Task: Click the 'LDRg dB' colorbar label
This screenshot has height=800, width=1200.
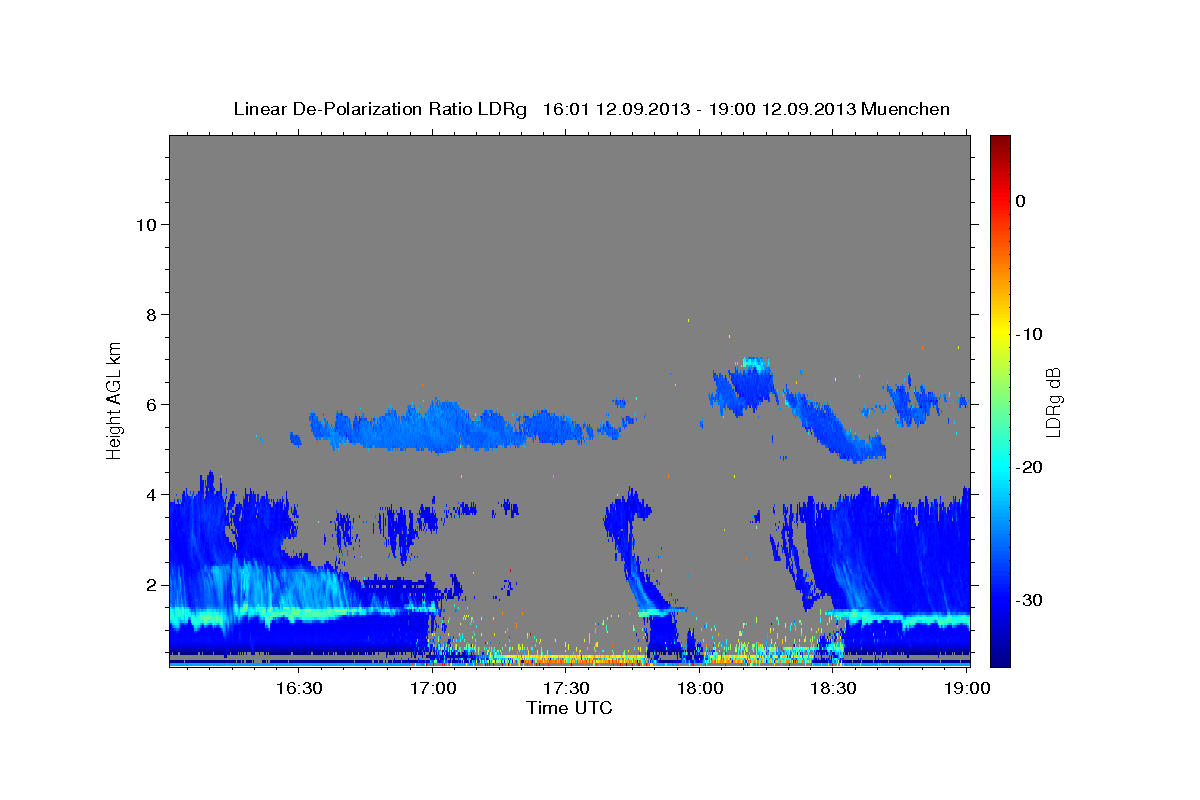Action: click(x=1052, y=402)
